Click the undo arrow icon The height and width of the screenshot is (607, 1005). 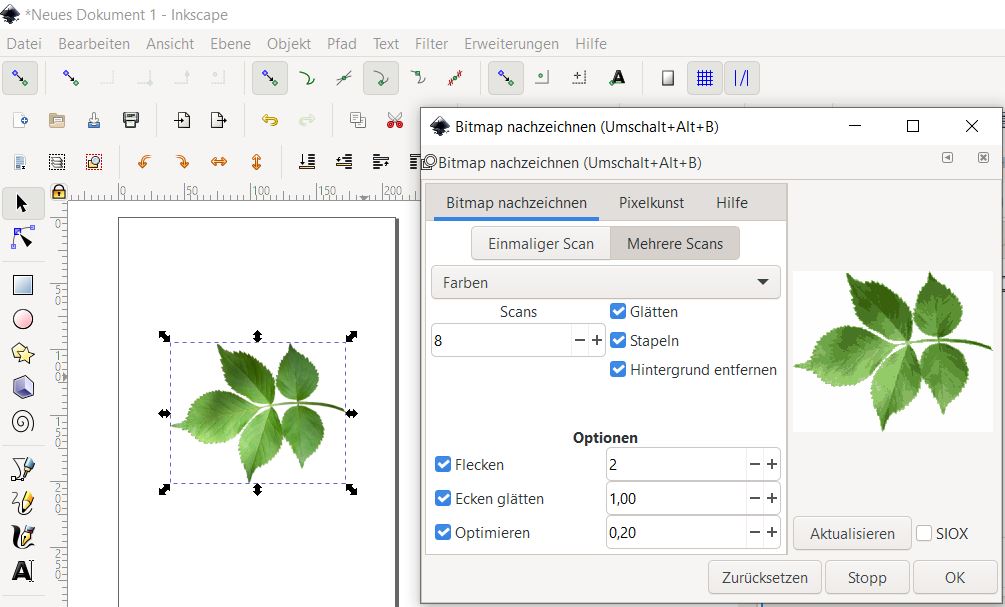coord(270,120)
